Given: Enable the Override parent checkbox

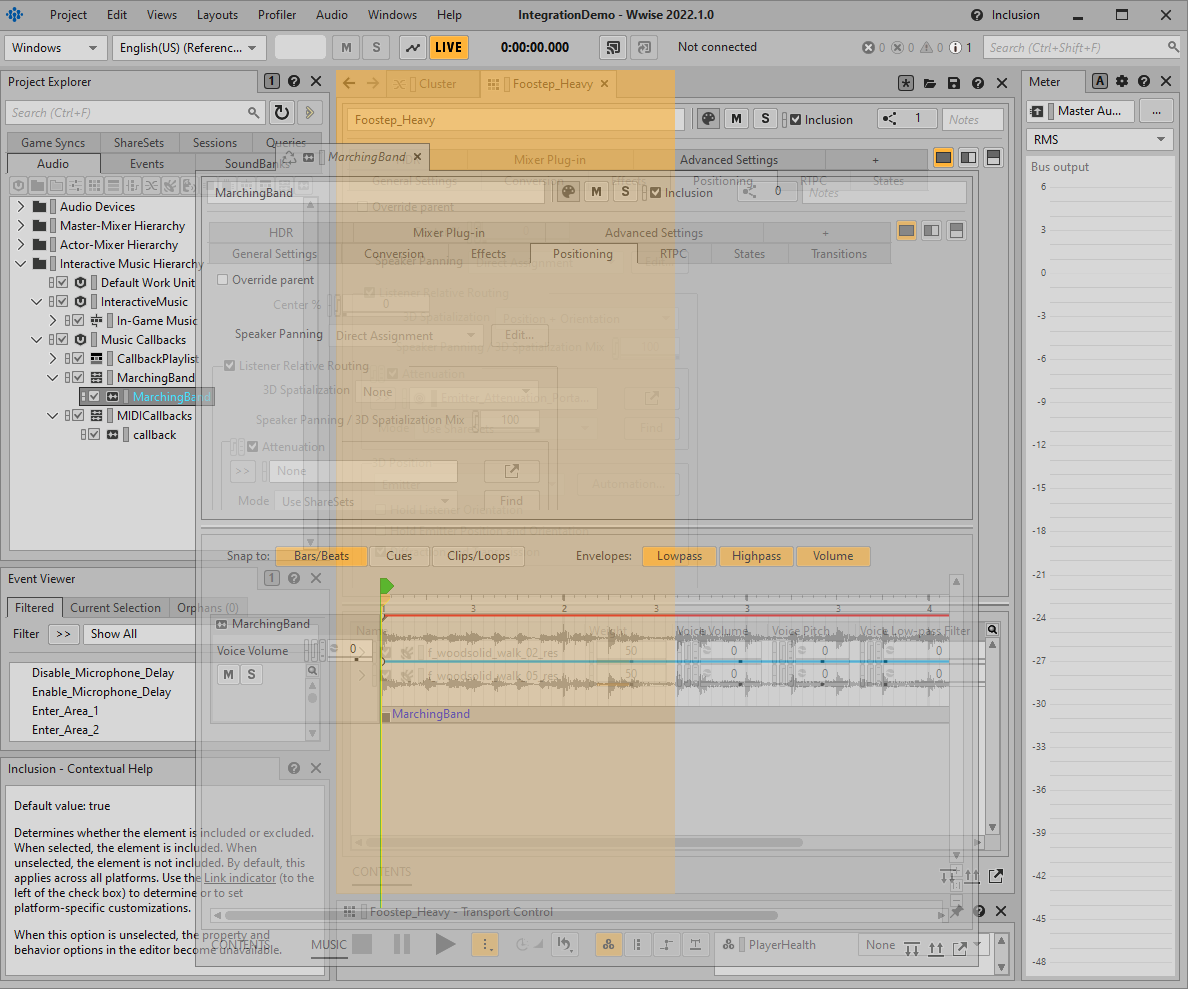Looking at the screenshot, I should coord(223,280).
